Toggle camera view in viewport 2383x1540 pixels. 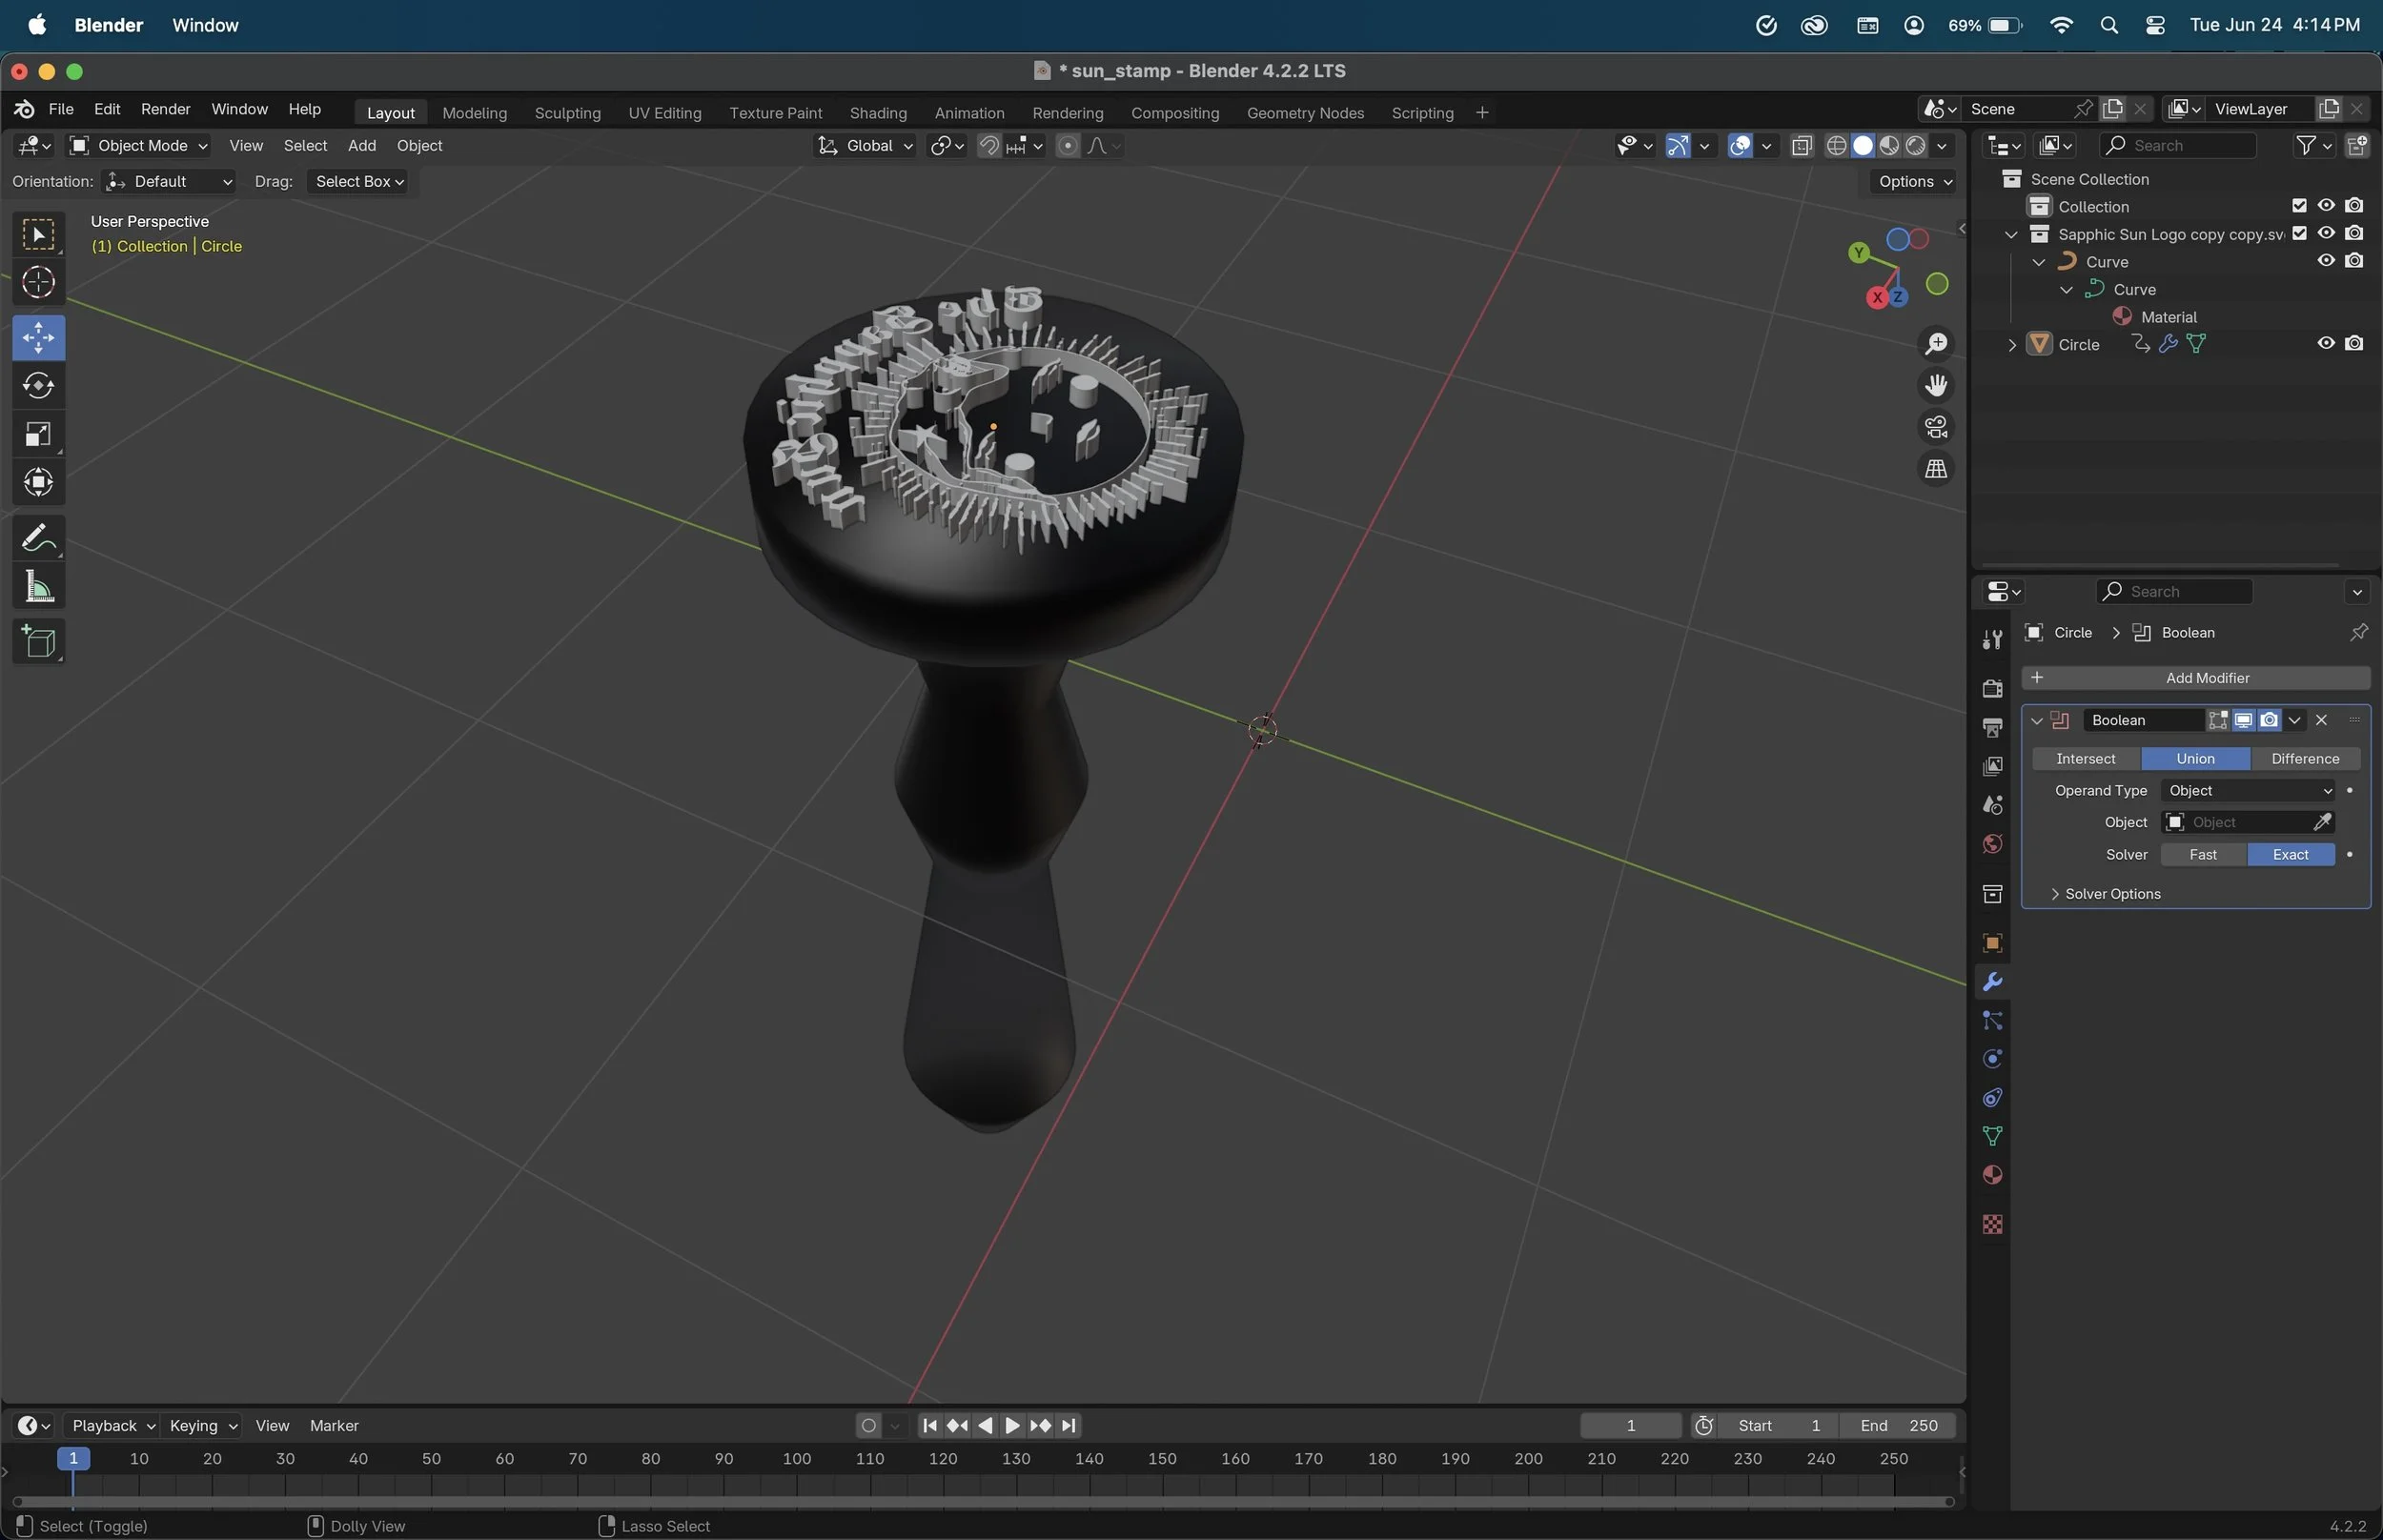(1936, 428)
